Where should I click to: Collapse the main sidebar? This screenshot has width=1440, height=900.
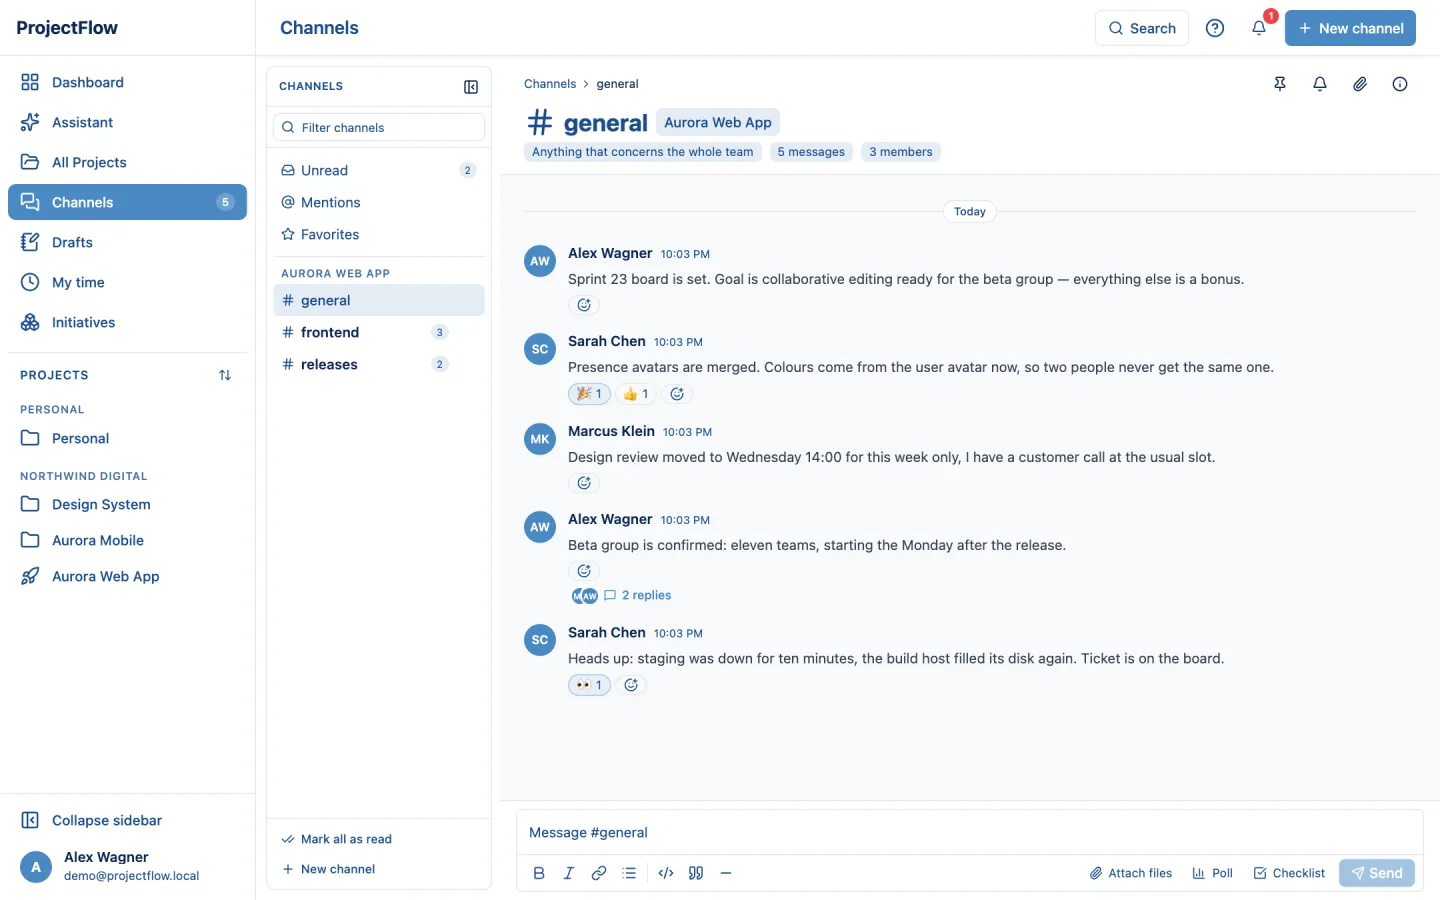[x=127, y=820]
